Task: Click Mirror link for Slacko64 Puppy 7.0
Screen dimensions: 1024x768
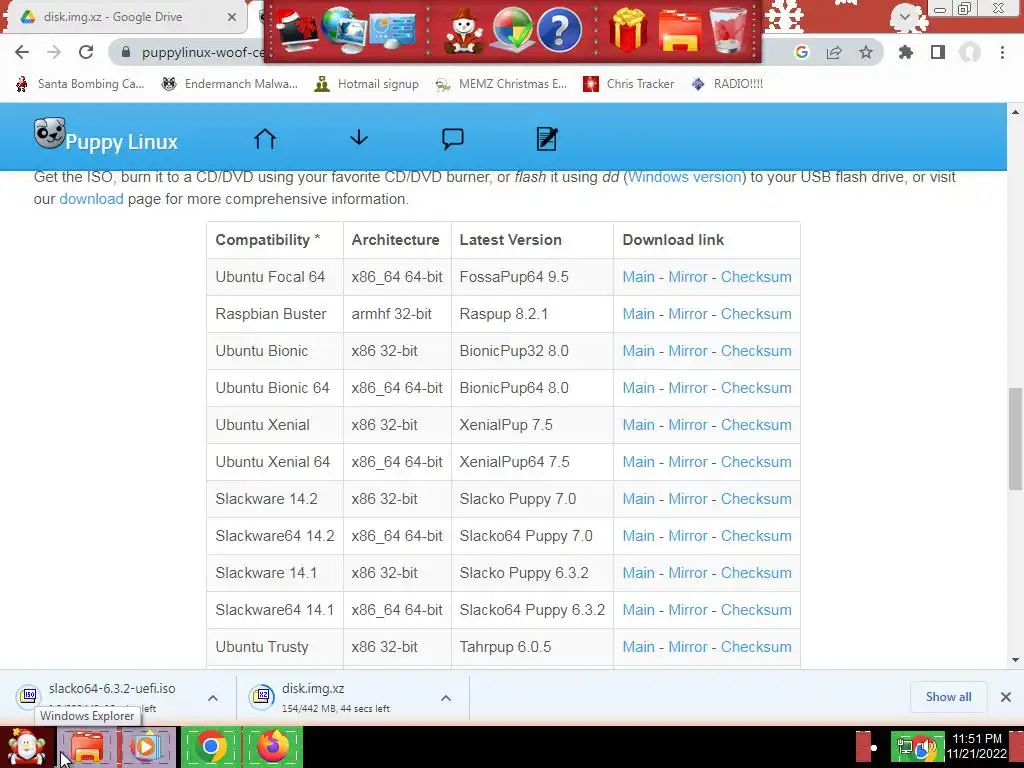Action: click(688, 536)
